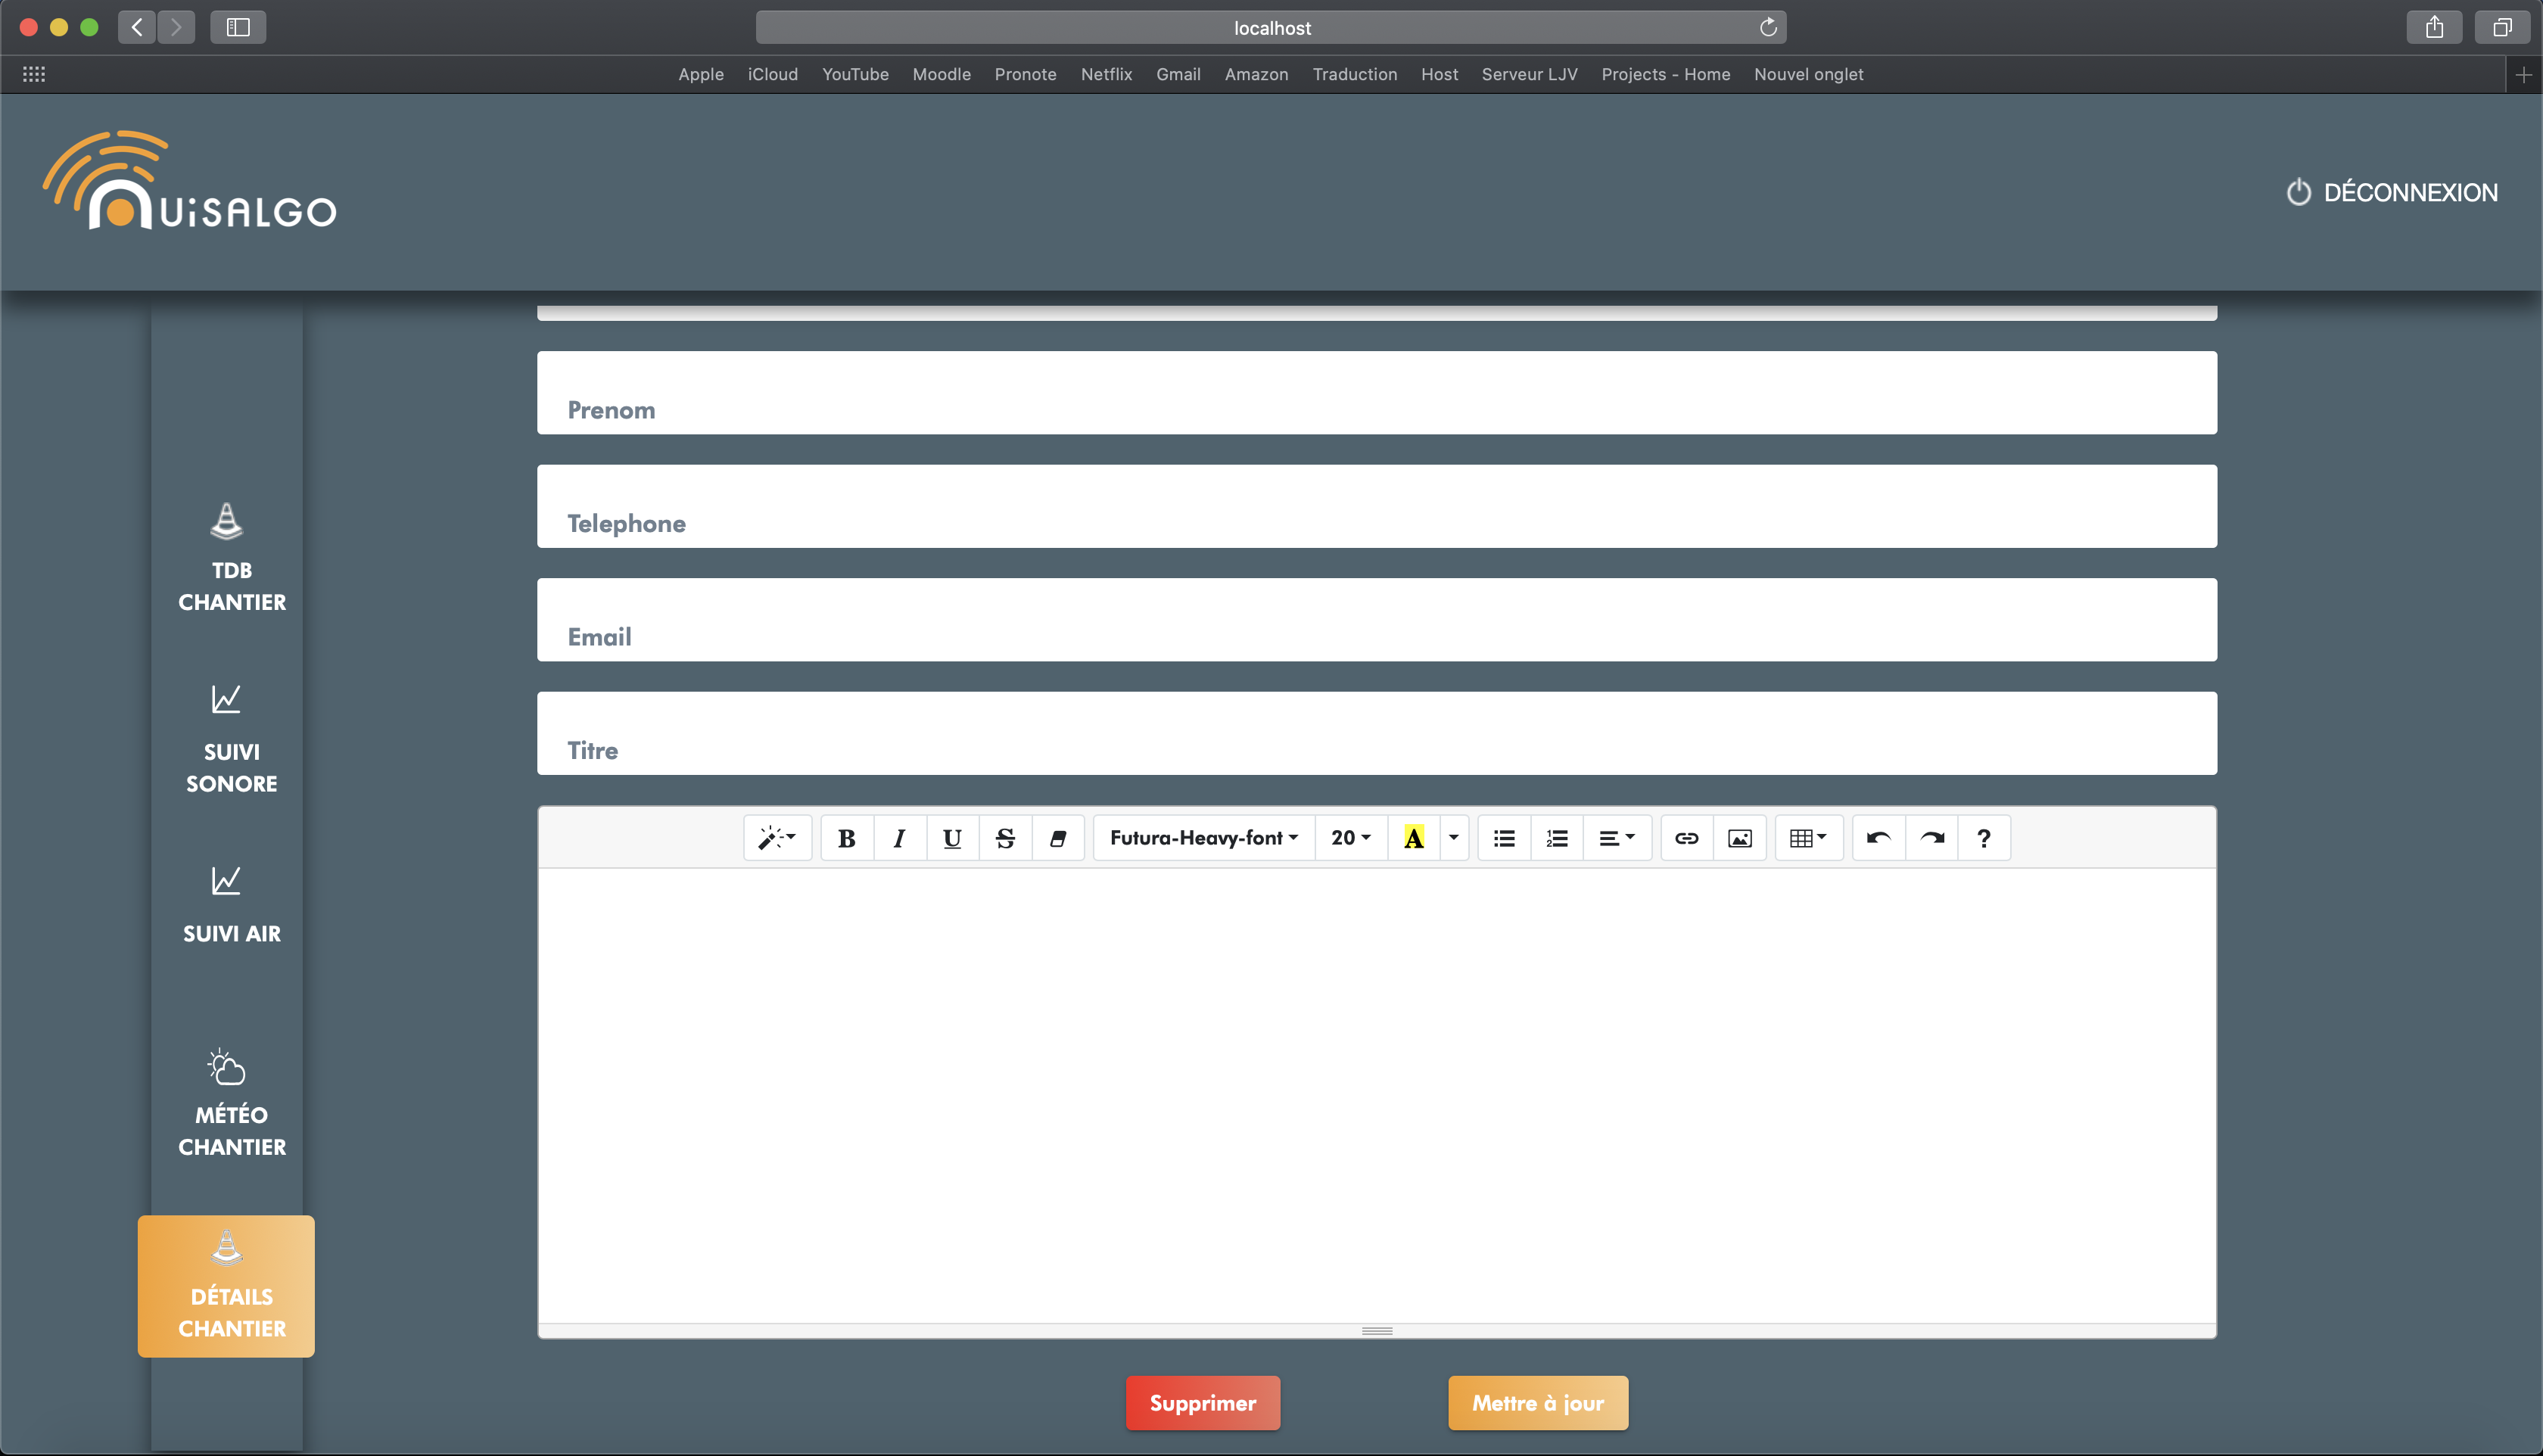Open Suivi Sonore in the sidebar
Screen dimensions: 2543x1456
pos(231,740)
